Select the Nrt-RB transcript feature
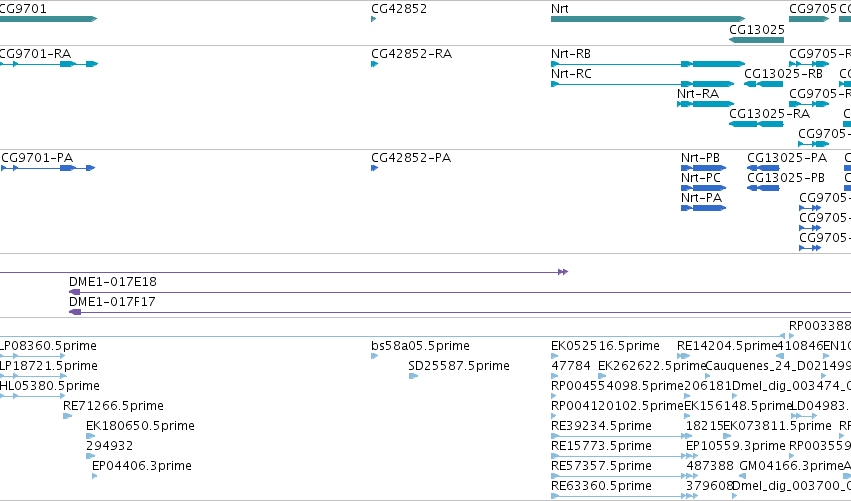 (648, 64)
